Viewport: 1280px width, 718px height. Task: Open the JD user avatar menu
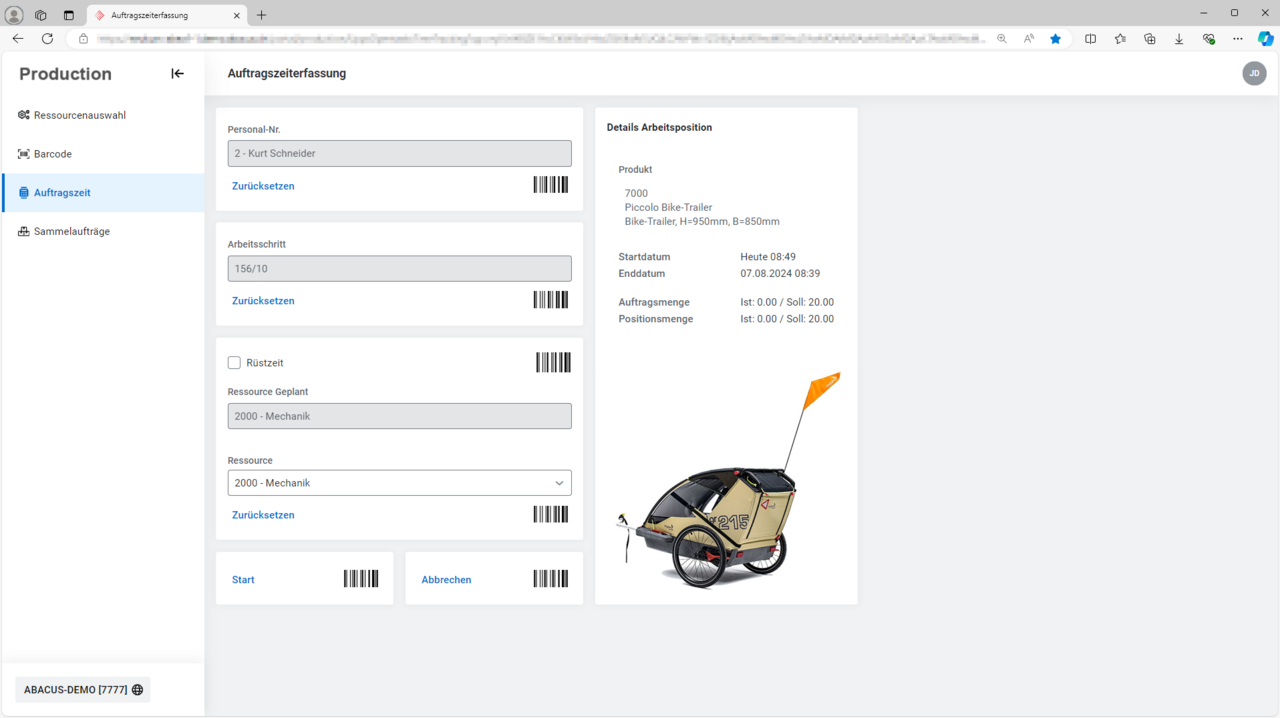[x=1254, y=73]
